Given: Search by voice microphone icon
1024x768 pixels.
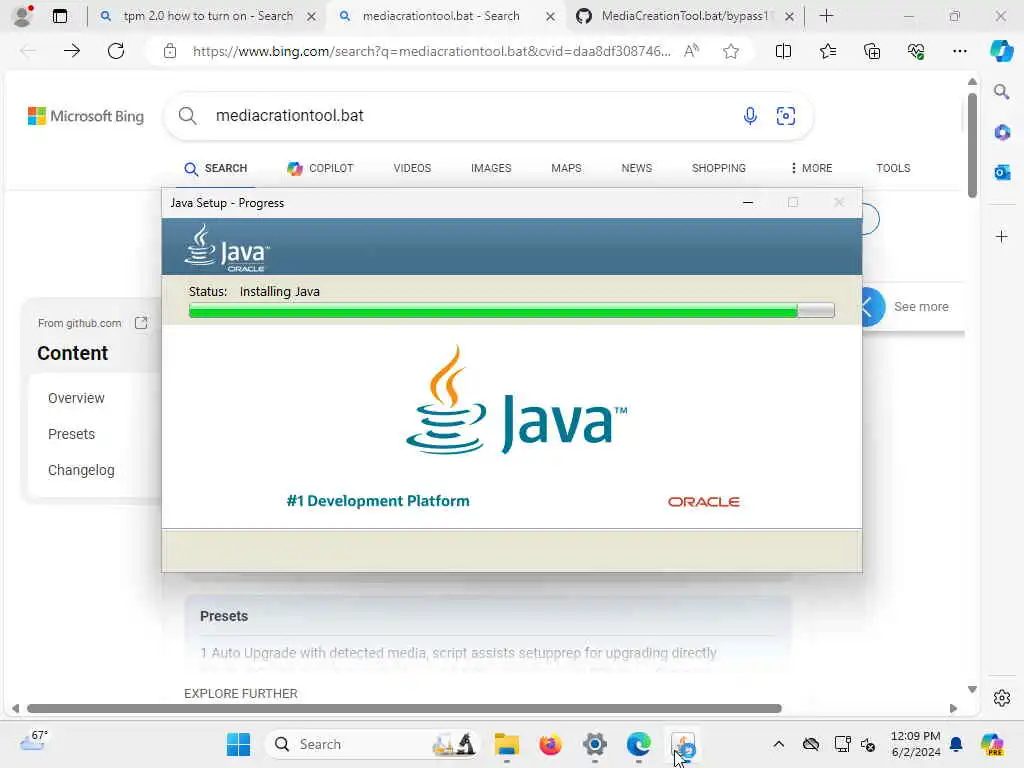Looking at the screenshot, I should tap(750, 116).
